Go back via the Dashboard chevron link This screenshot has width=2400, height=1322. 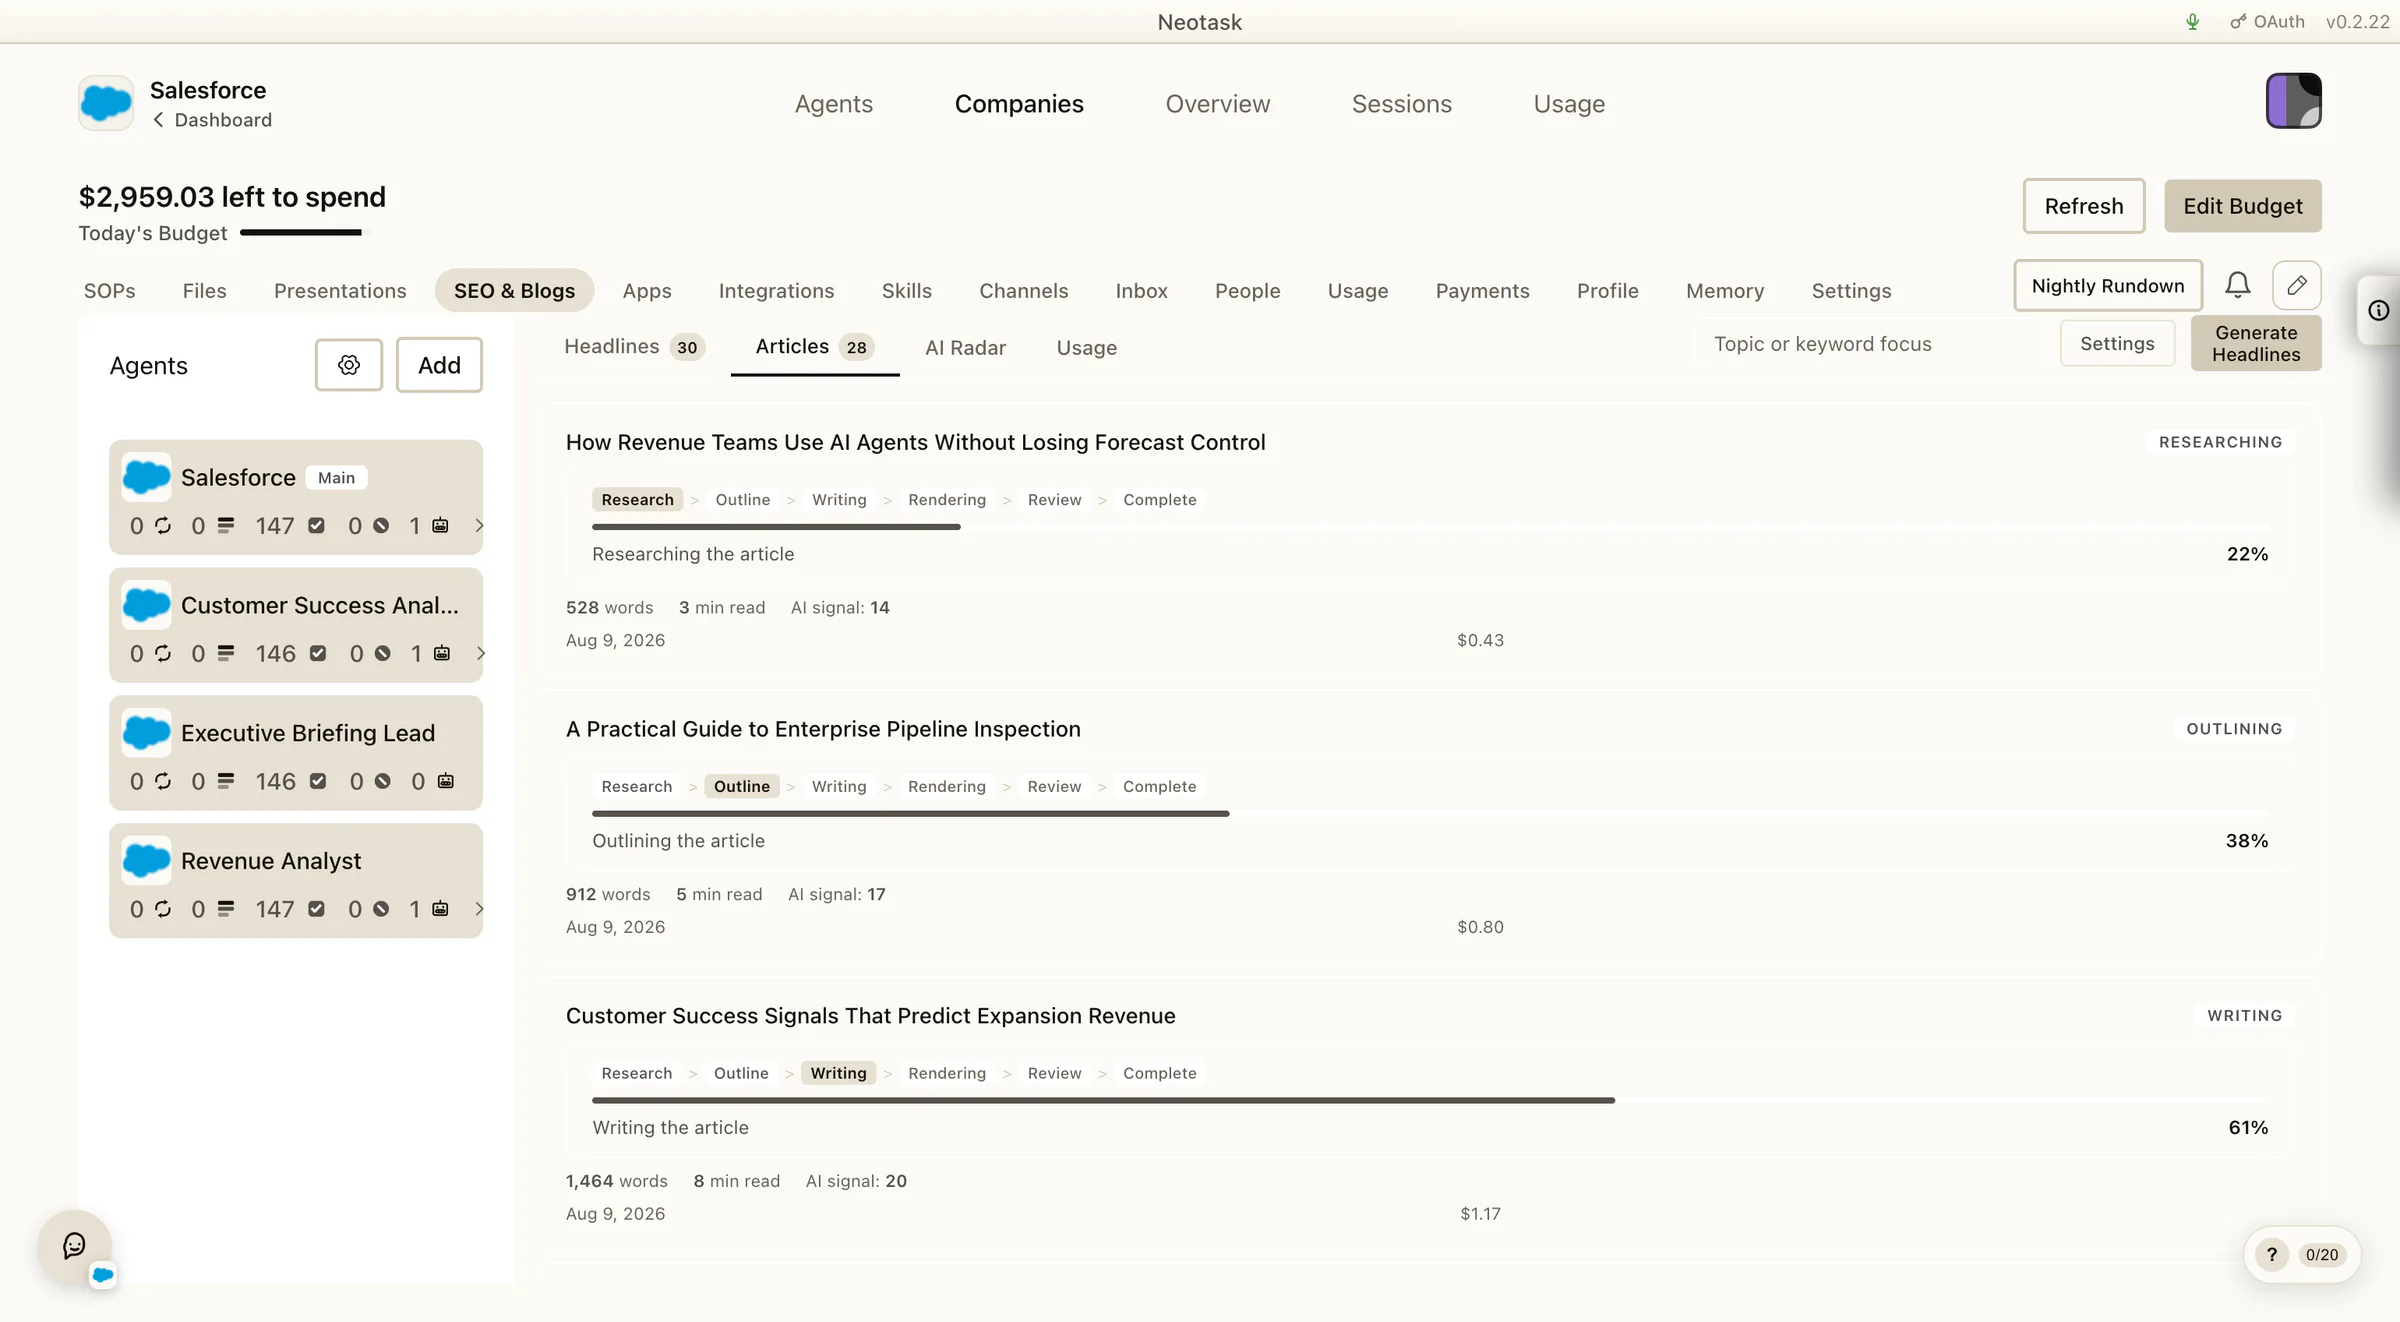pyautogui.click(x=212, y=120)
